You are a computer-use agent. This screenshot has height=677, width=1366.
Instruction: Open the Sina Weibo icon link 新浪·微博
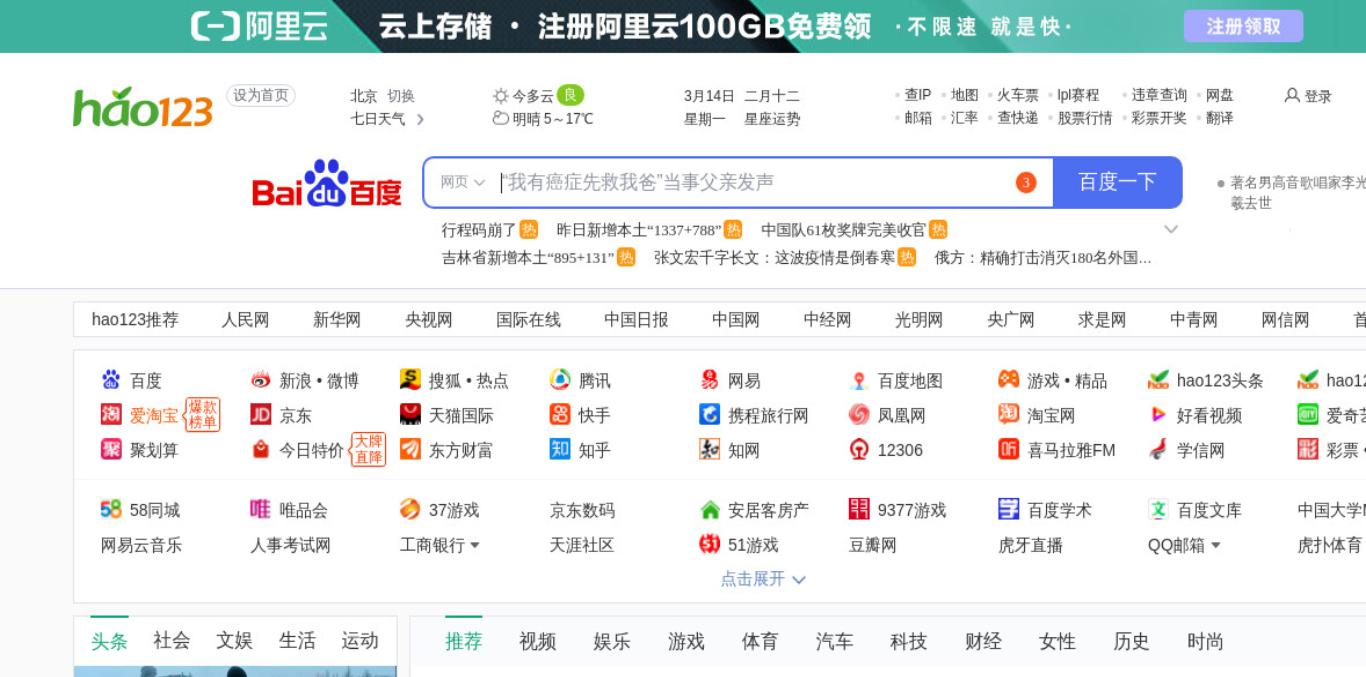[x=304, y=381]
